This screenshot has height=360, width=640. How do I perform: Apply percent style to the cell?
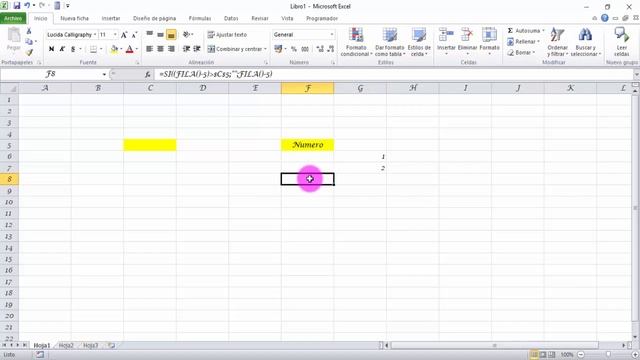click(294, 49)
